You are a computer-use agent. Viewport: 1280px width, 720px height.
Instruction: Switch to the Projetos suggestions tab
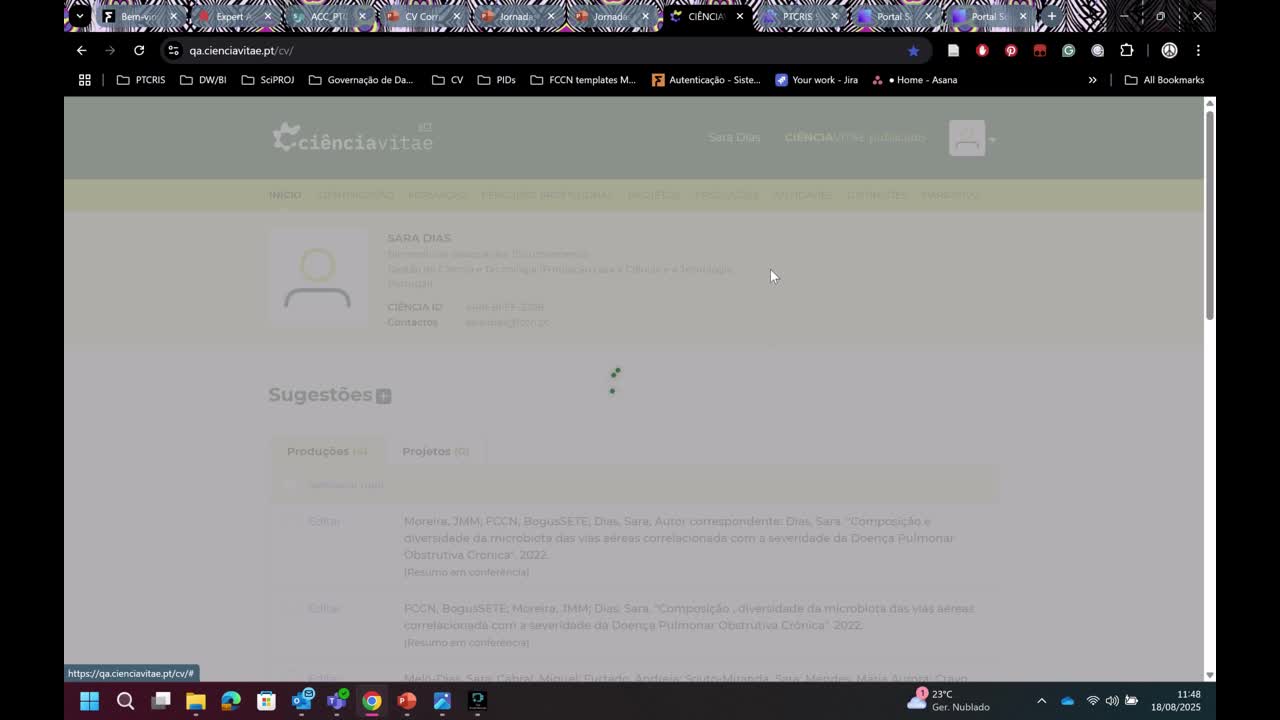(x=435, y=451)
